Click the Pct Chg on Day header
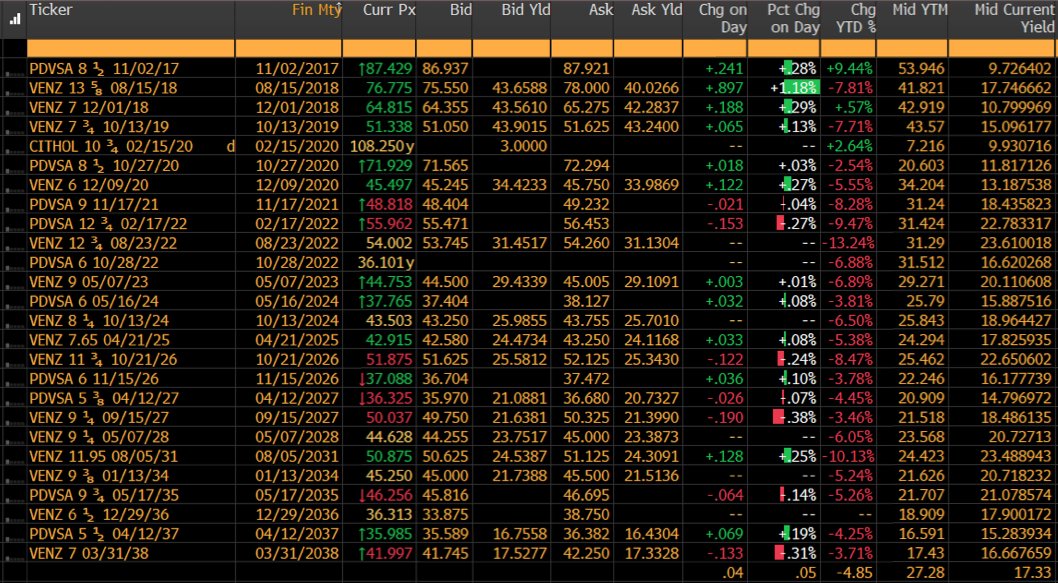 (x=794, y=19)
